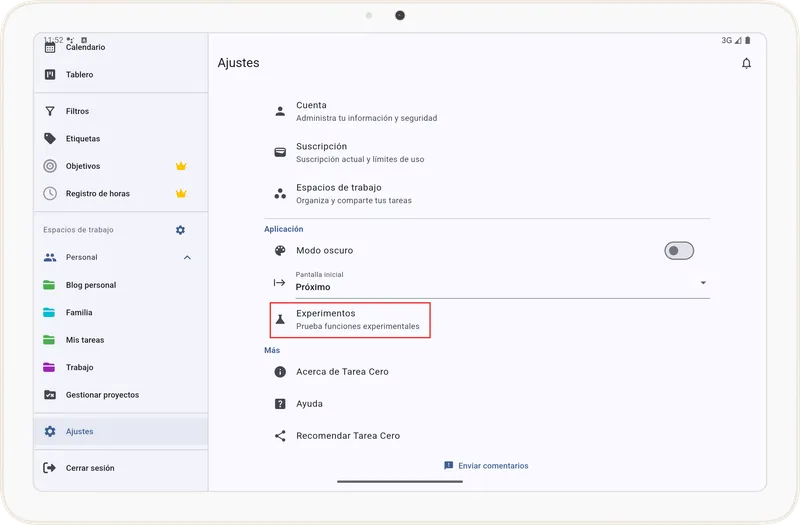Click the Filtros funnel icon
Viewport: 800px width, 525px height.
[x=50, y=111]
